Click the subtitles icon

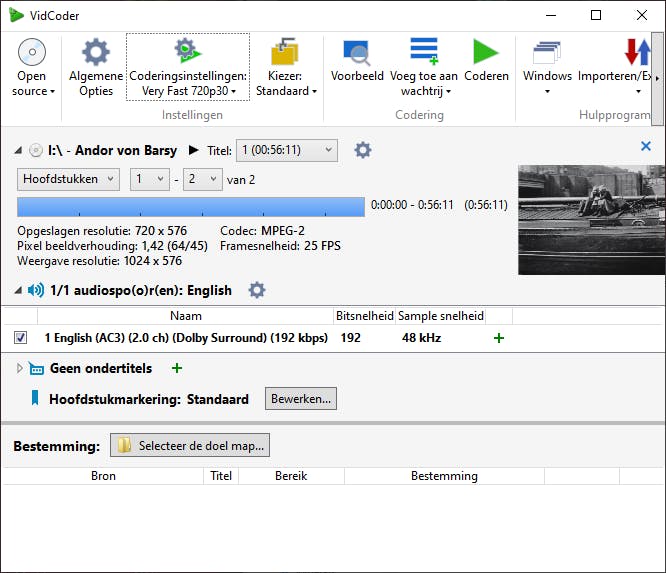37,369
